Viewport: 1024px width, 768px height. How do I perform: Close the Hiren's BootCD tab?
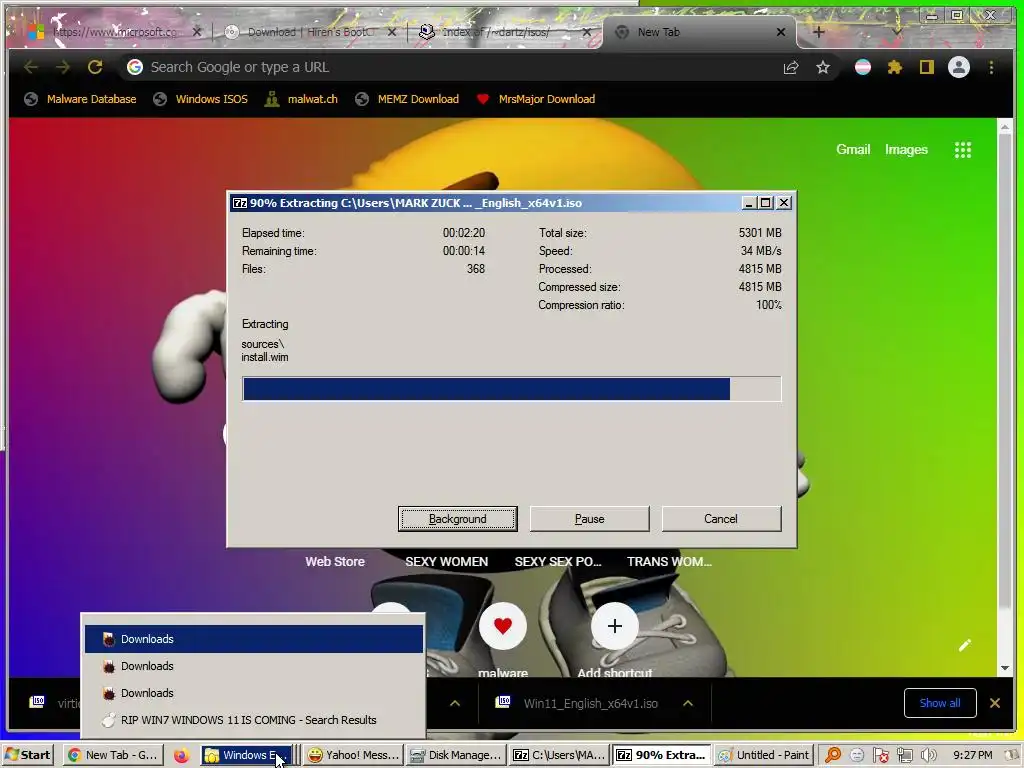click(392, 32)
